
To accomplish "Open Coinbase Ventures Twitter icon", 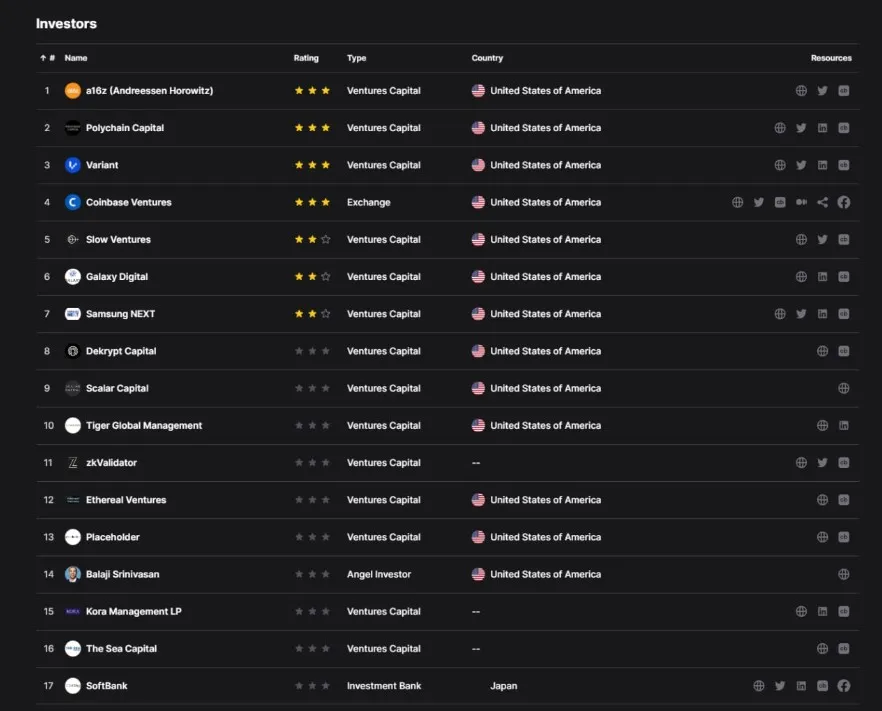I will 759,202.
